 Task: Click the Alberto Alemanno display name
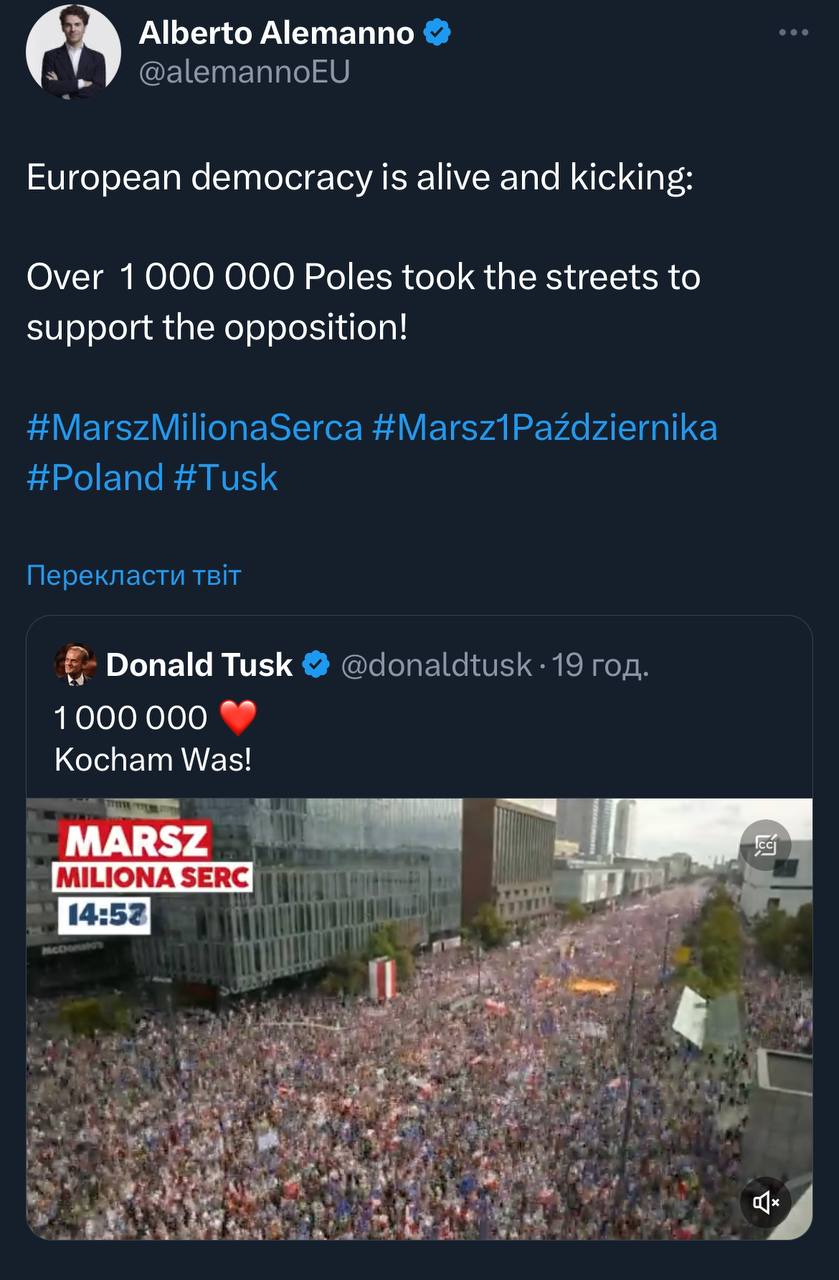276,33
